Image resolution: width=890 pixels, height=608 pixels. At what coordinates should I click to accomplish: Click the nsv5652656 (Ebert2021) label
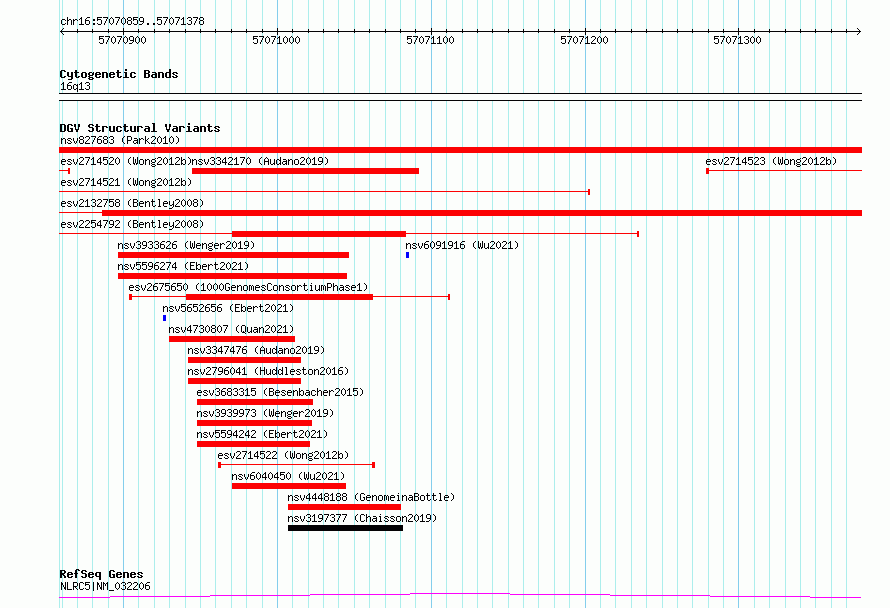[228, 308]
